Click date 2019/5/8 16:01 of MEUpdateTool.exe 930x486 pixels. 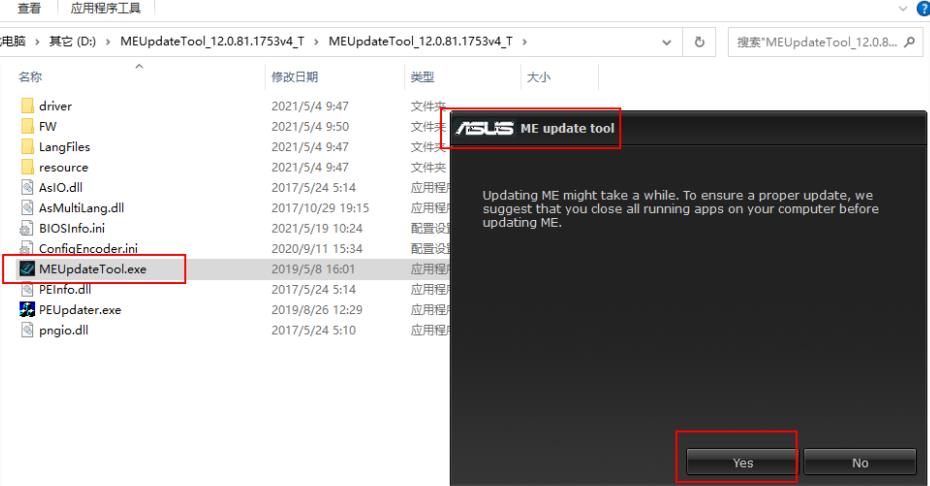[x=313, y=269]
